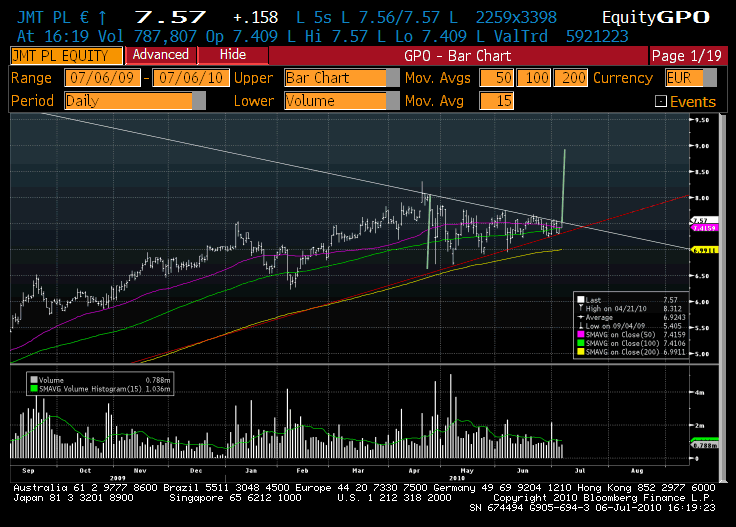
Task: Click the Jul label on the time axis
Action: (580, 470)
